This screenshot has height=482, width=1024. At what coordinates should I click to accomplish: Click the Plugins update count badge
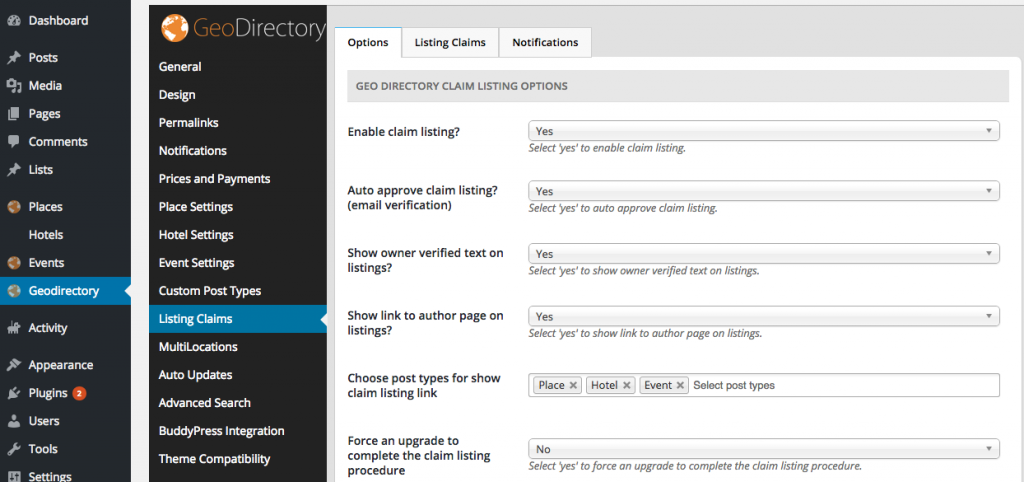[79, 393]
